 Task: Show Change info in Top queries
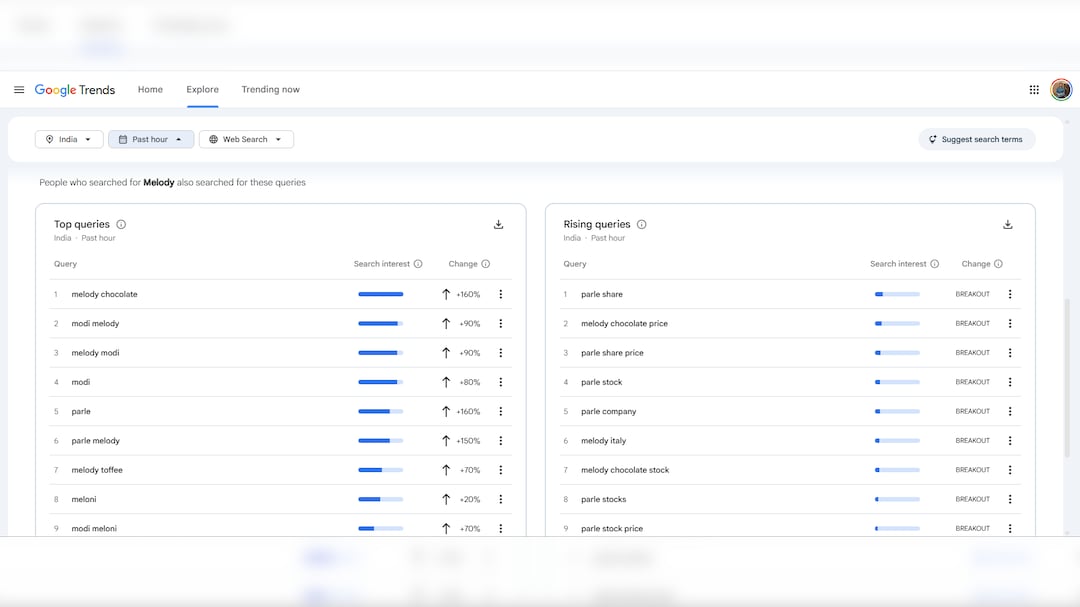[486, 264]
